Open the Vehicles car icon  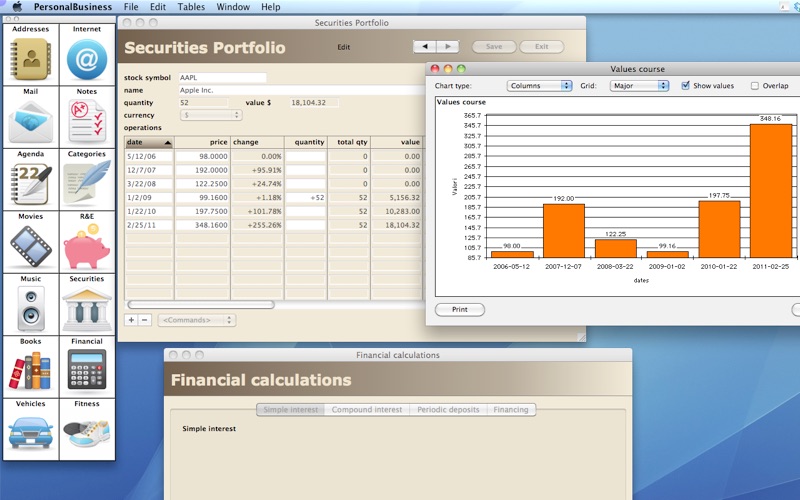(31, 432)
